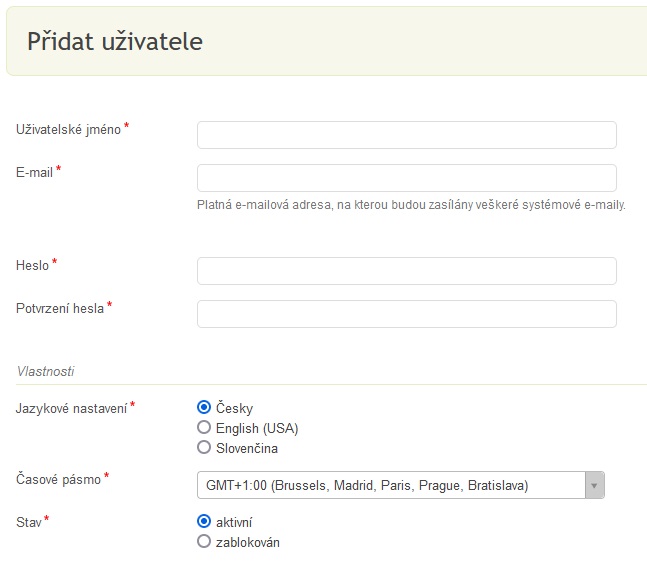The image size is (647, 566).
Task: Click the Heslo label text
Action: (x=32, y=265)
